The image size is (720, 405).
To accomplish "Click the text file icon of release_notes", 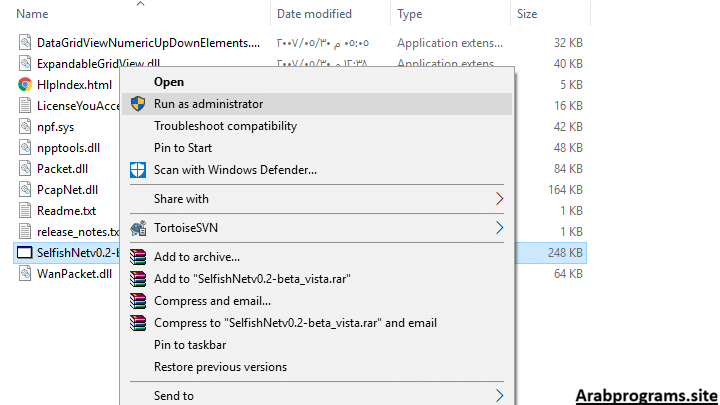I will 25,231.
